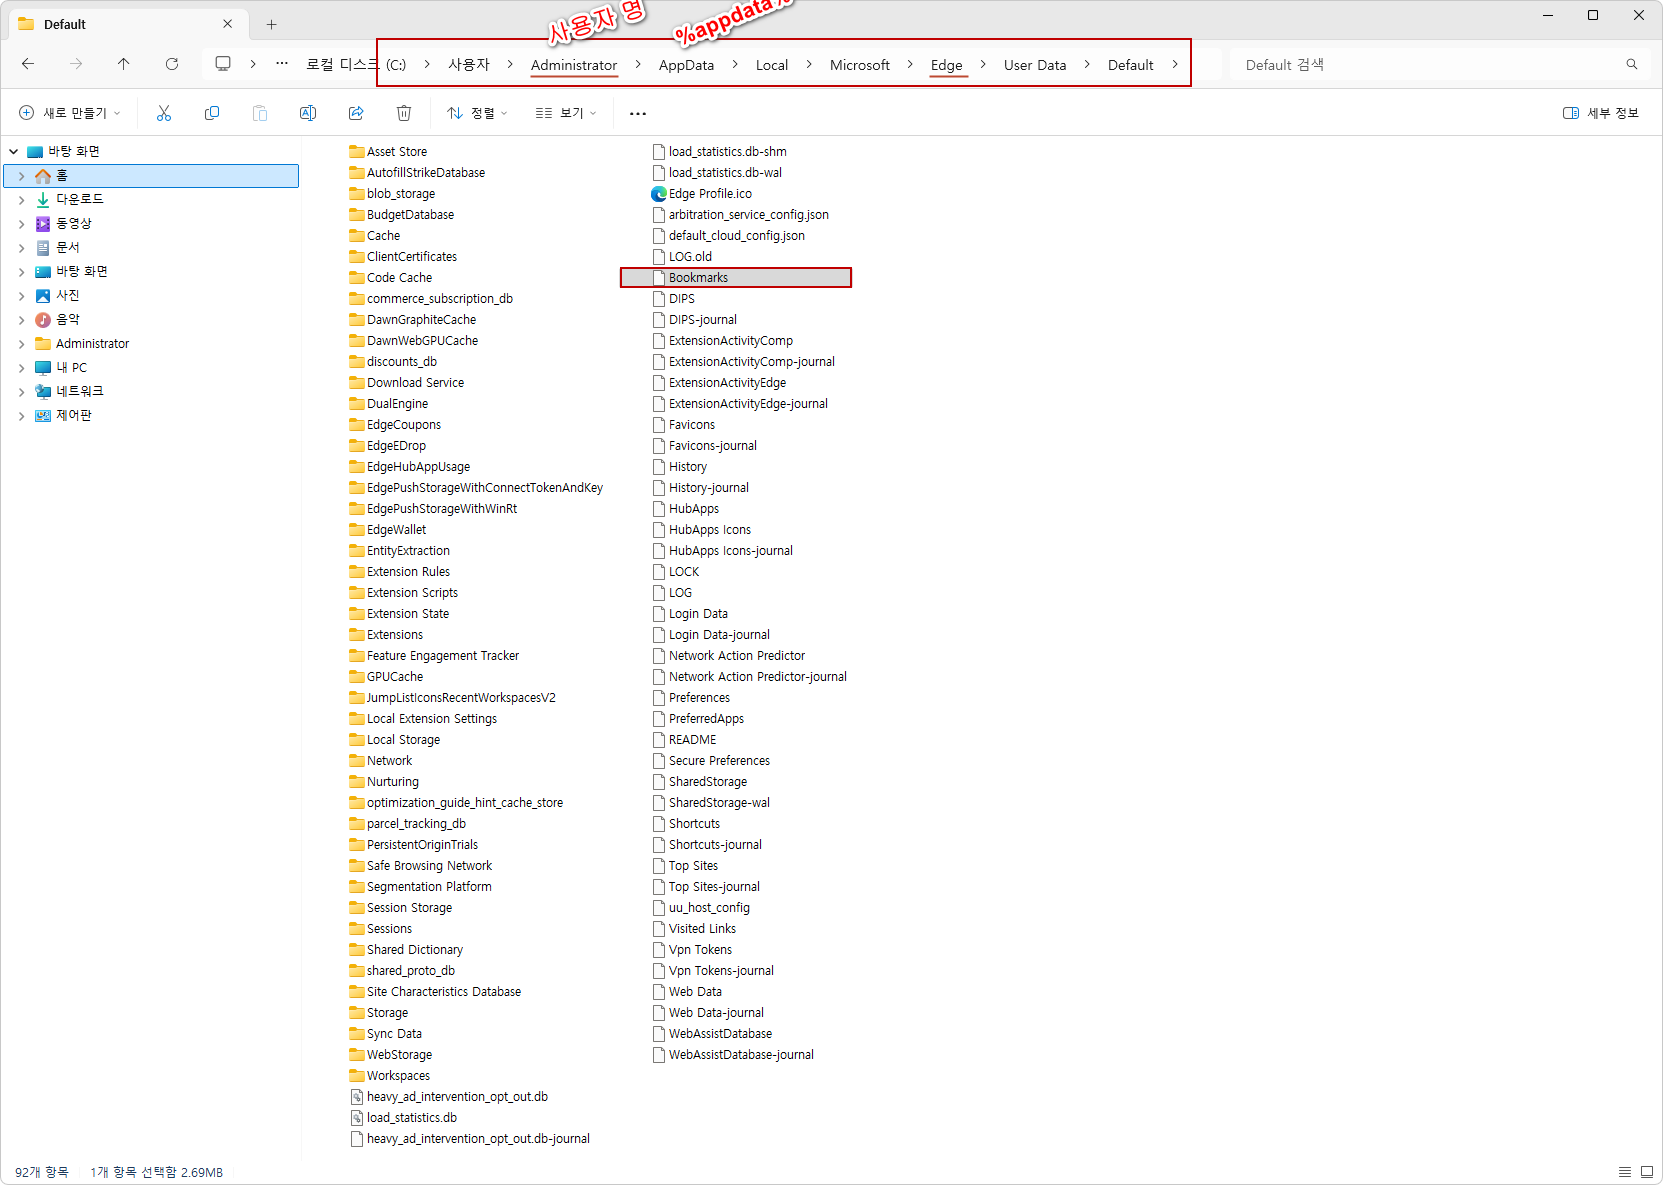Image resolution: width=1663 pixels, height=1185 pixels.
Task: Select the load_statistics.db file
Action: 404,1118
